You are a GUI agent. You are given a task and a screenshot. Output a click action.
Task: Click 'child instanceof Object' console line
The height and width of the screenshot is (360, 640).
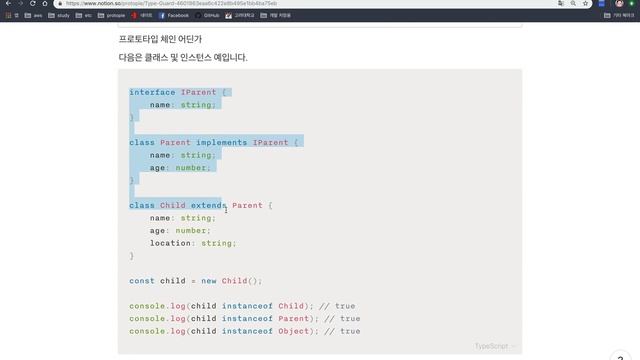pyautogui.click(x=245, y=331)
